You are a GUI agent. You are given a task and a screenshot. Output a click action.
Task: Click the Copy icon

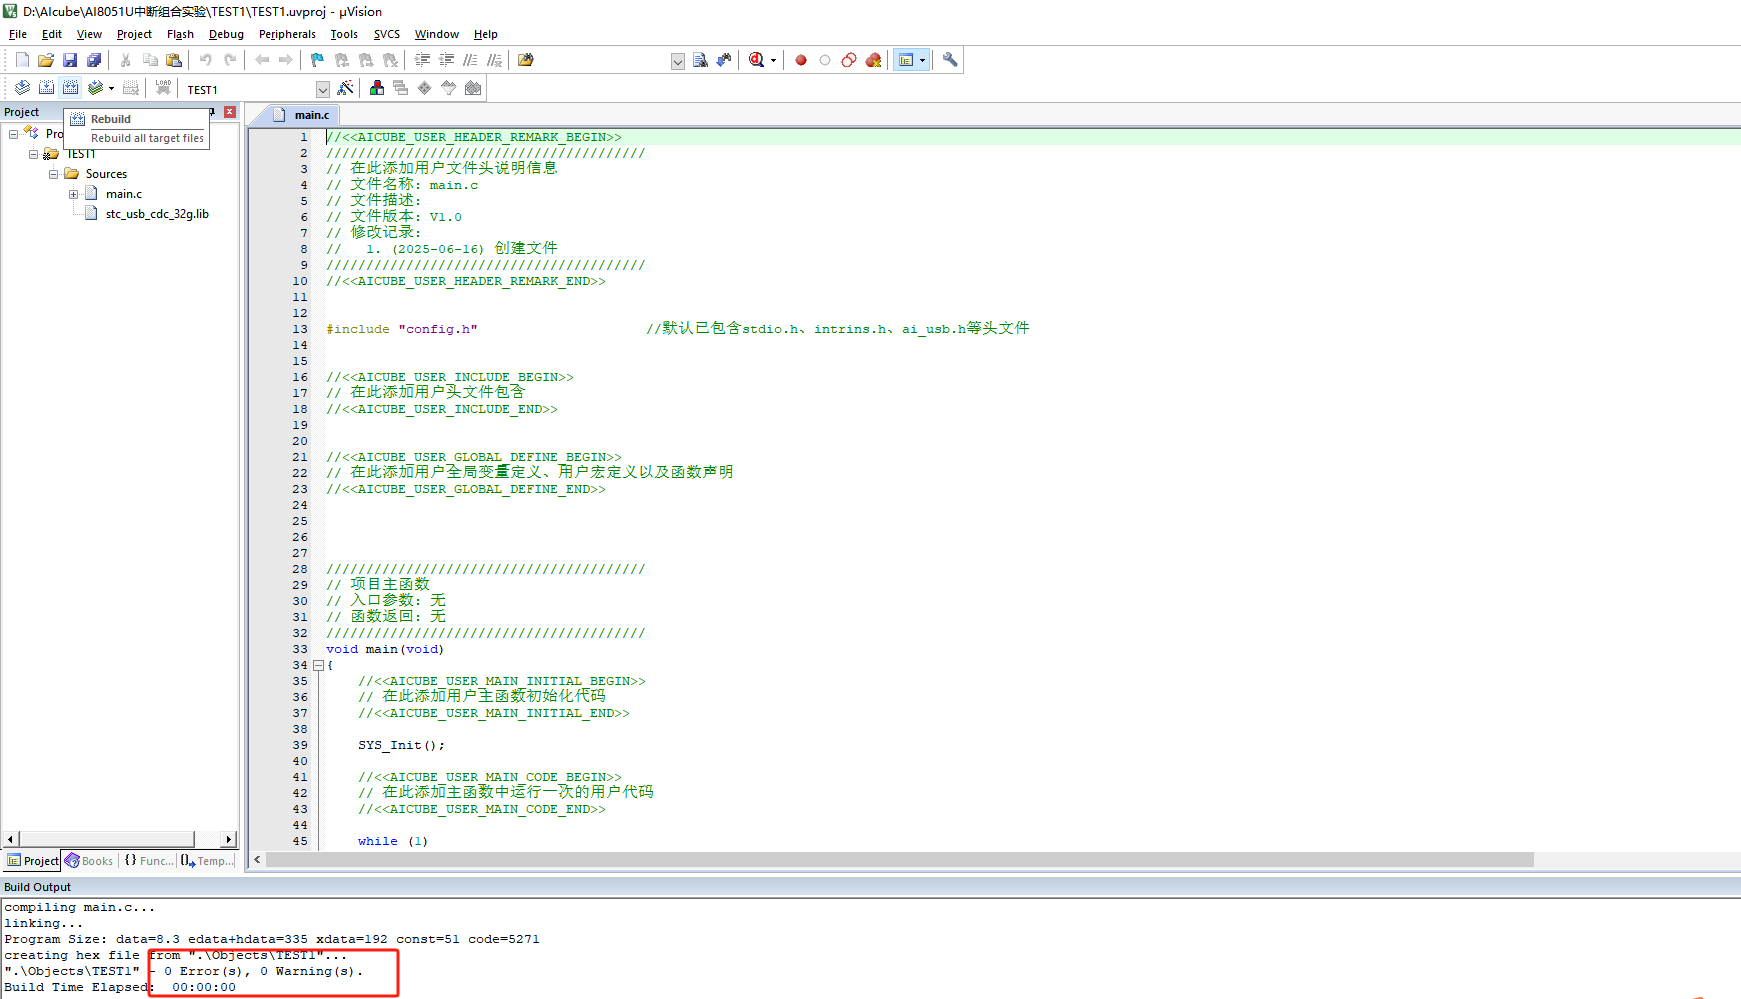[x=150, y=60]
